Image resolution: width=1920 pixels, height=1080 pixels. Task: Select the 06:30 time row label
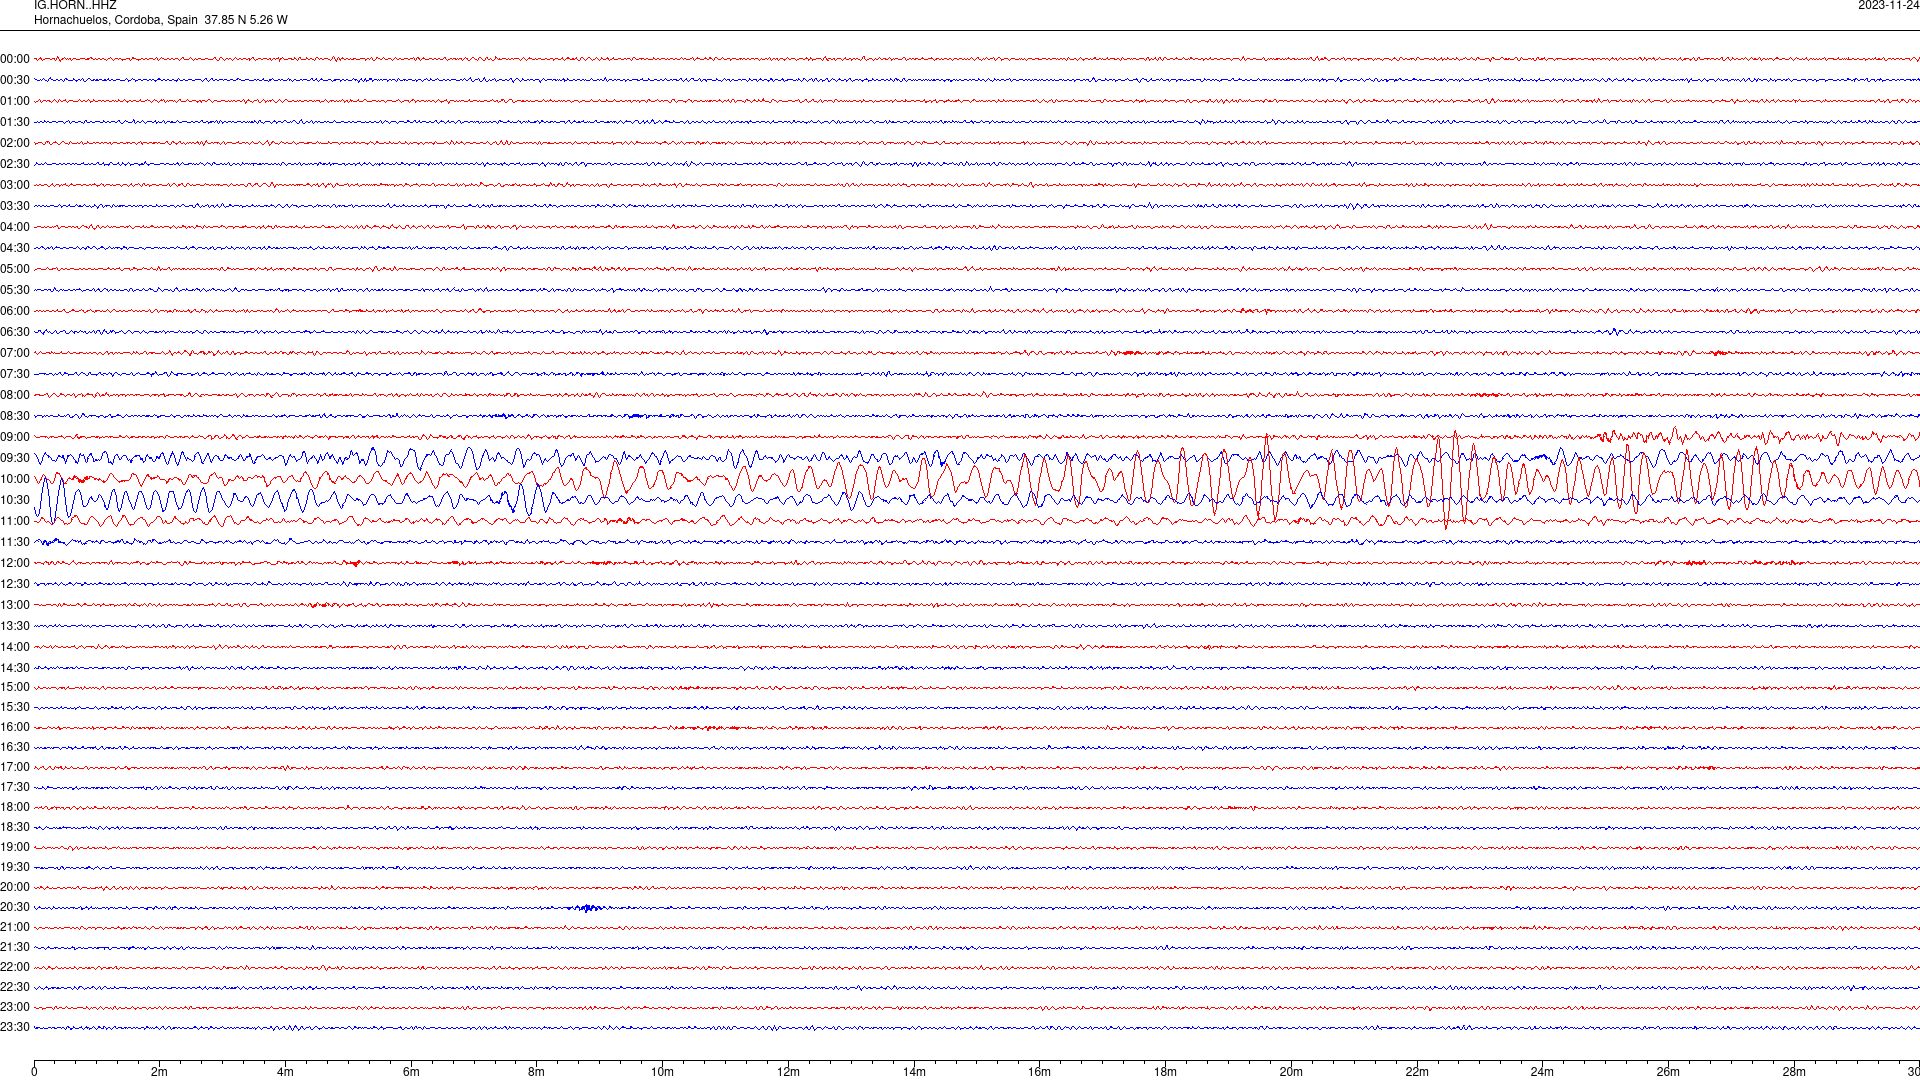pos(15,332)
